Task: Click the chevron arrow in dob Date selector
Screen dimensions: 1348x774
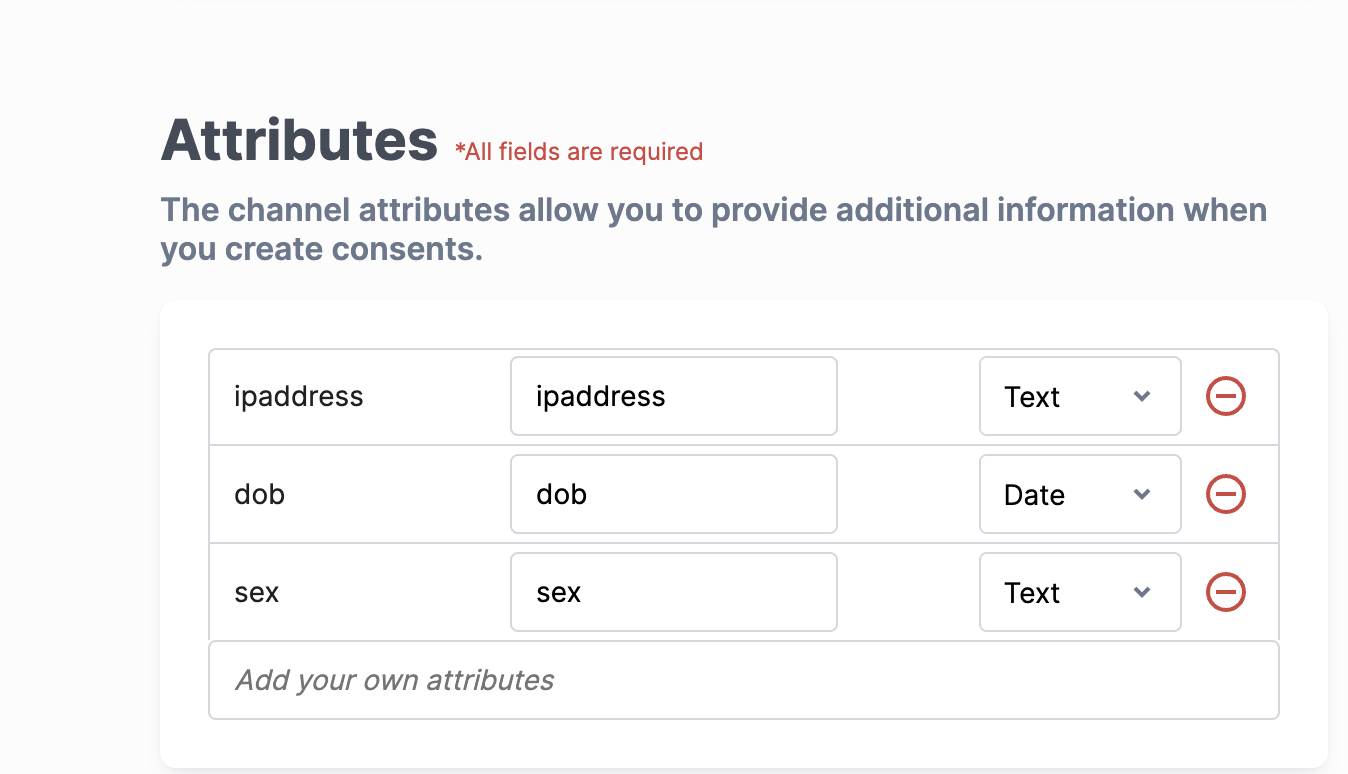Action: [x=1142, y=494]
